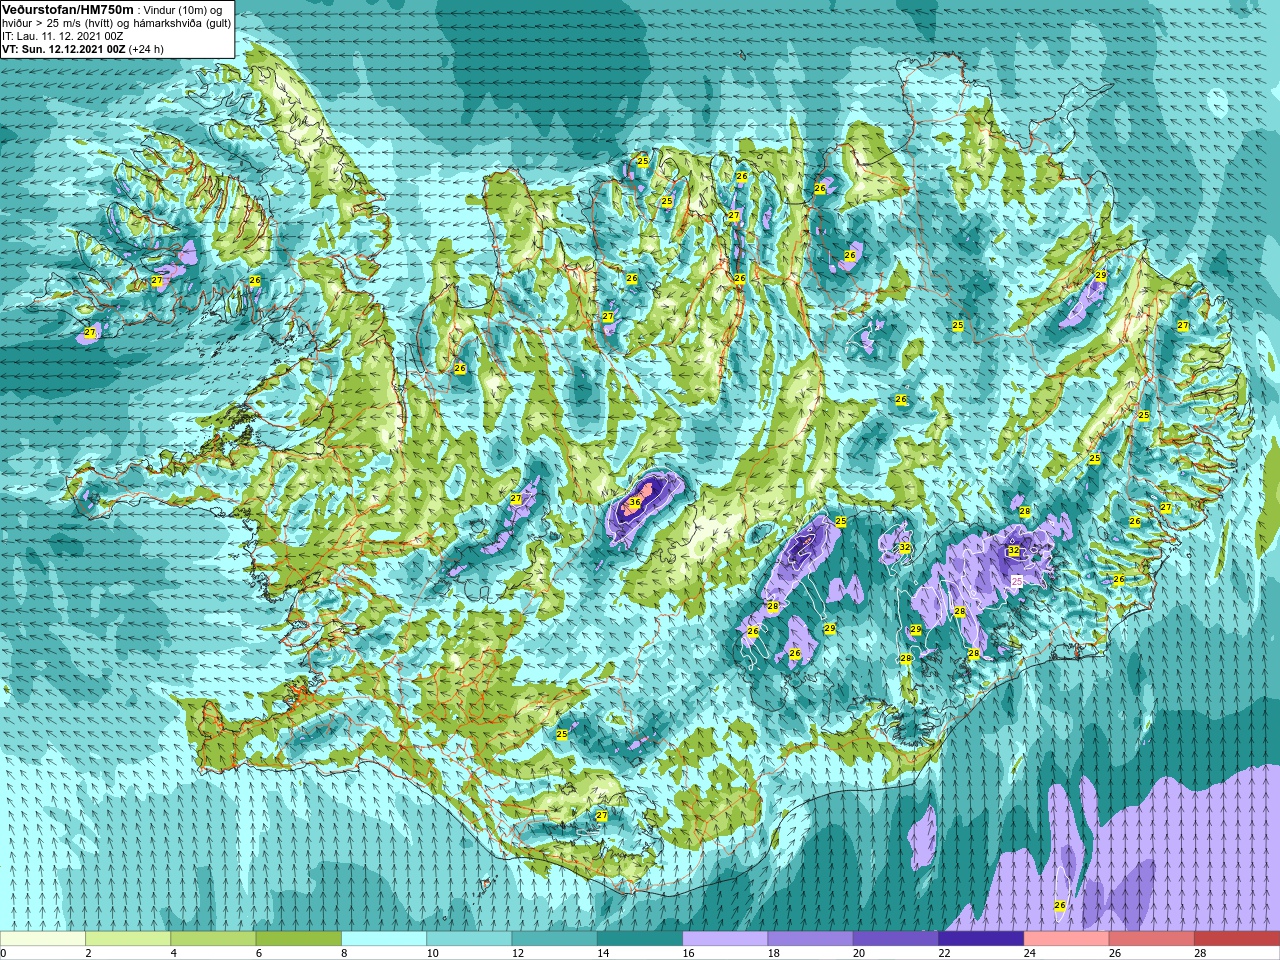This screenshot has width=1280, height=960.
Task: Click the 26–28 m/s salmon legend swatch
Action: pos(1151,939)
